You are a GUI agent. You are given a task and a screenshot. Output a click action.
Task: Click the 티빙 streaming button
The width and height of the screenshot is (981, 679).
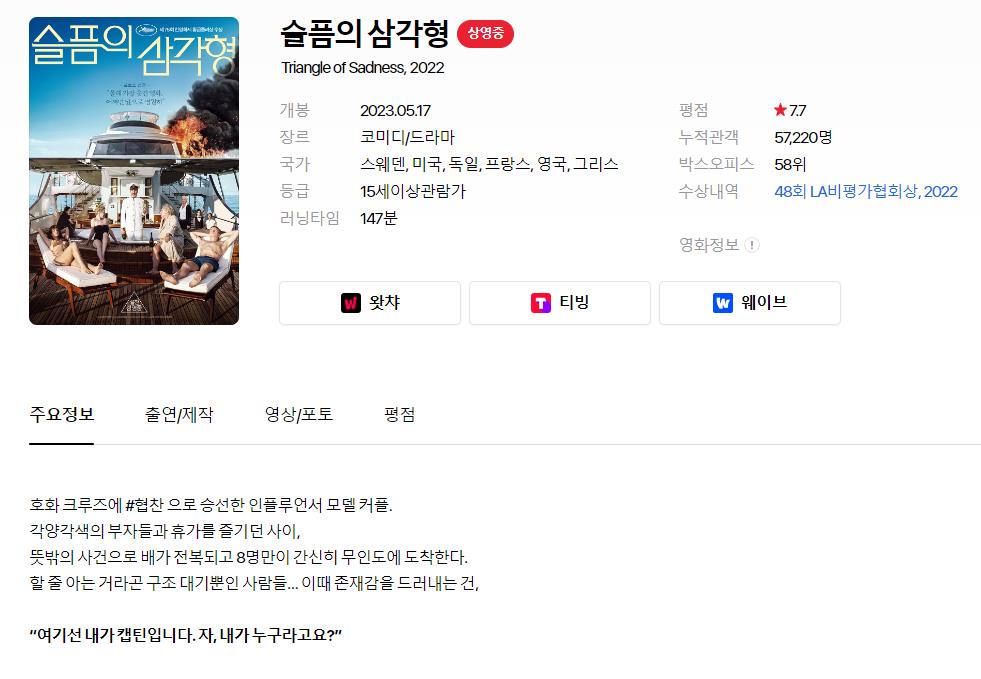tap(560, 303)
